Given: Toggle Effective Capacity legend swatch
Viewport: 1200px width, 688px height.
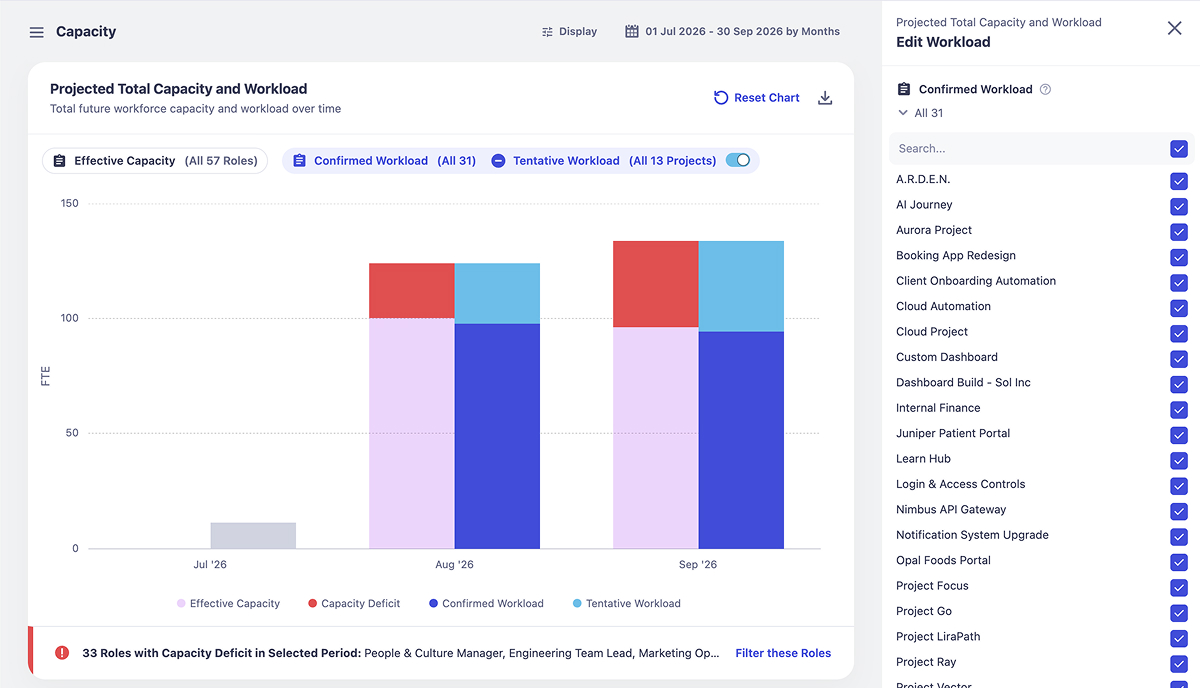Looking at the screenshot, I should click(x=181, y=603).
